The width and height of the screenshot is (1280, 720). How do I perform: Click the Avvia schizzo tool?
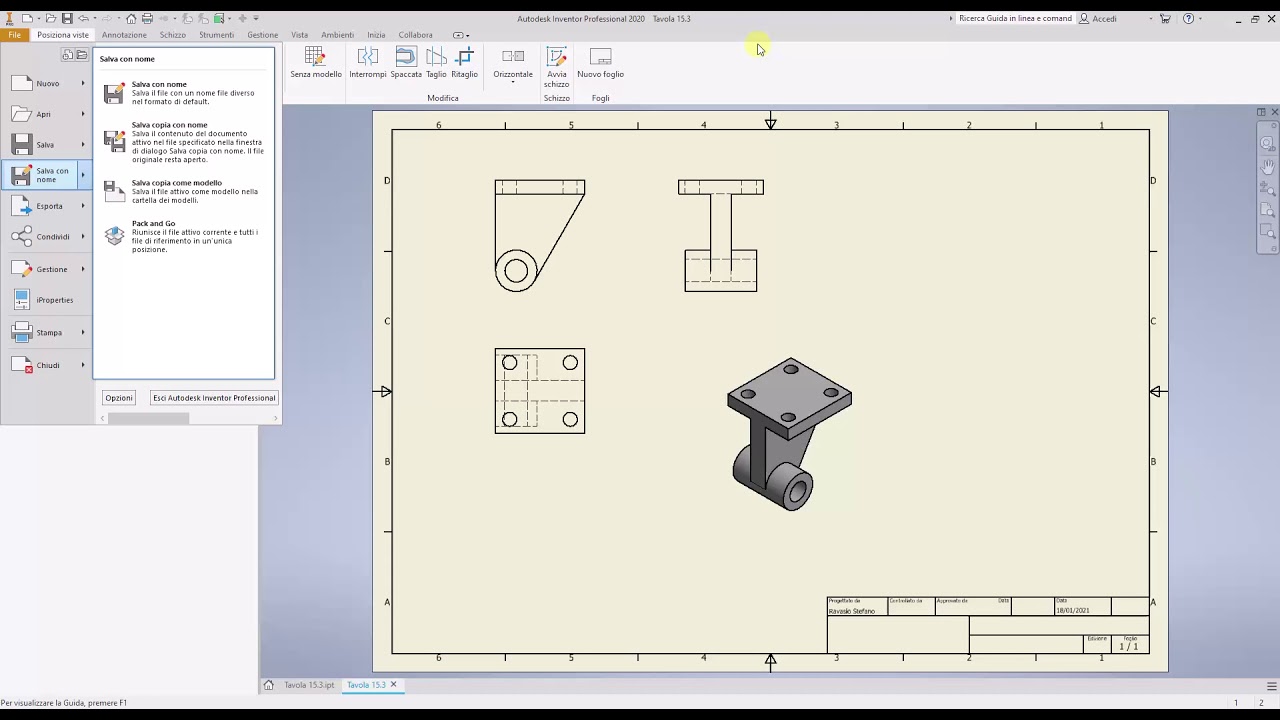pos(557,67)
